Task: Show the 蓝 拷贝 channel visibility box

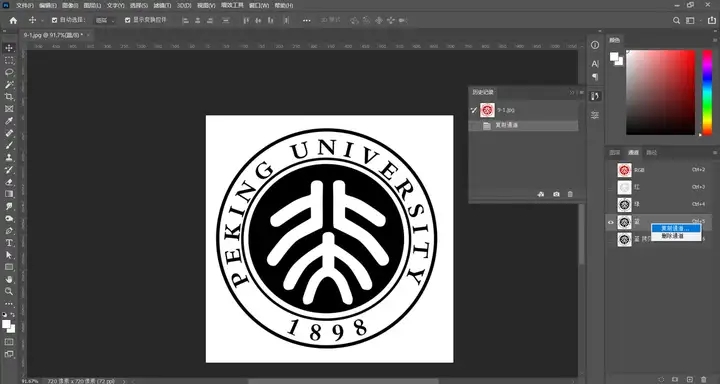Action: [611, 239]
